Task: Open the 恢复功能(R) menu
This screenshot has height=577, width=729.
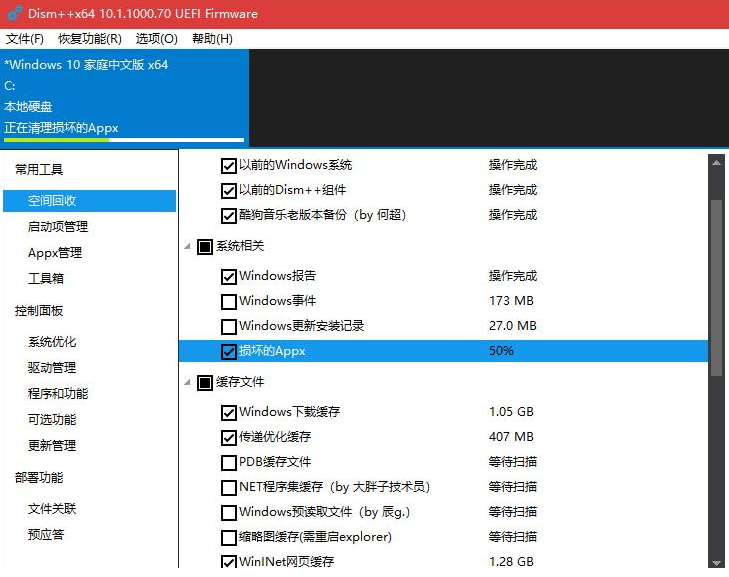Action: [x=90, y=39]
